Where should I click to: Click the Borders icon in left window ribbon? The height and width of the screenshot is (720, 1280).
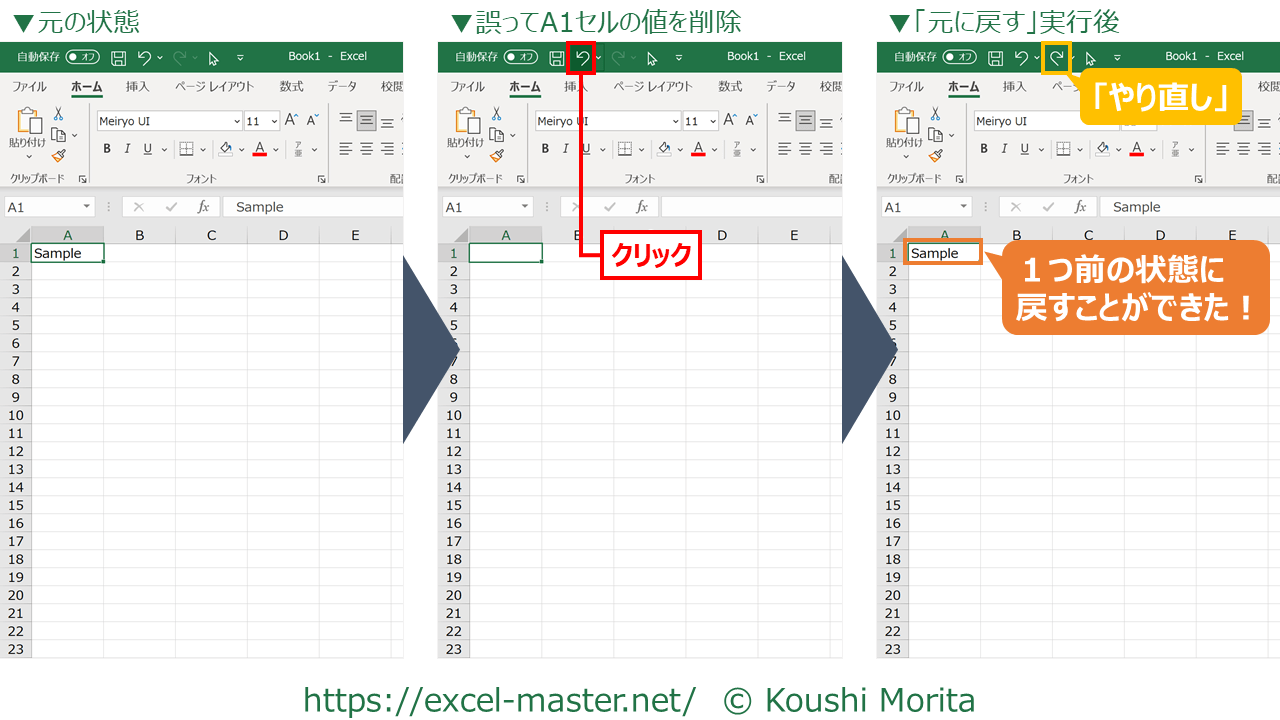coord(186,149)
